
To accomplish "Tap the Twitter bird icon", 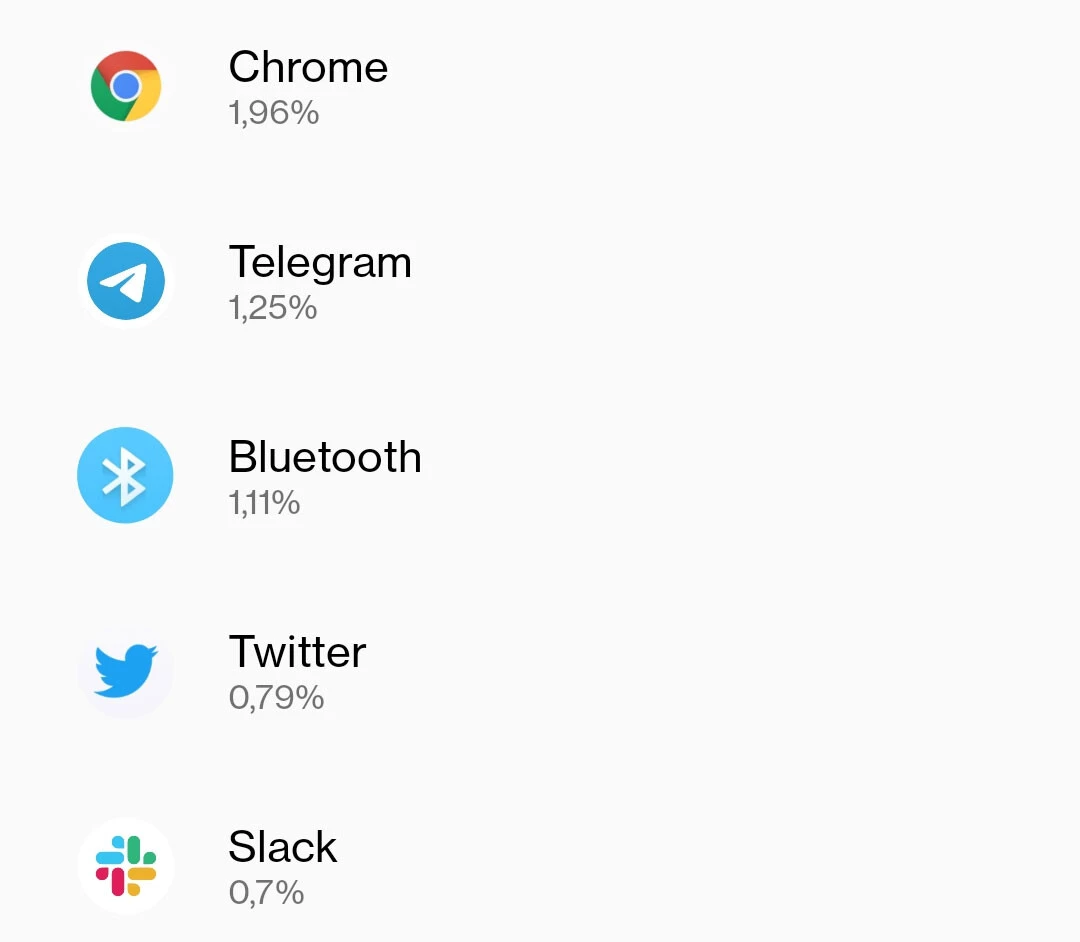I will [125, 671].
